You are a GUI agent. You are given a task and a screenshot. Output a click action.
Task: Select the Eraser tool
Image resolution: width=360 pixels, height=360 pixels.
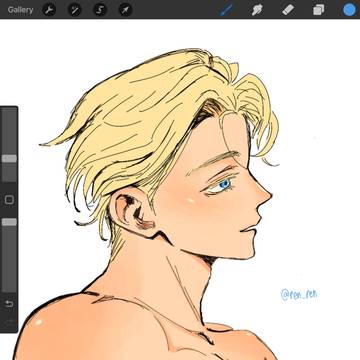tap(288, 10)
